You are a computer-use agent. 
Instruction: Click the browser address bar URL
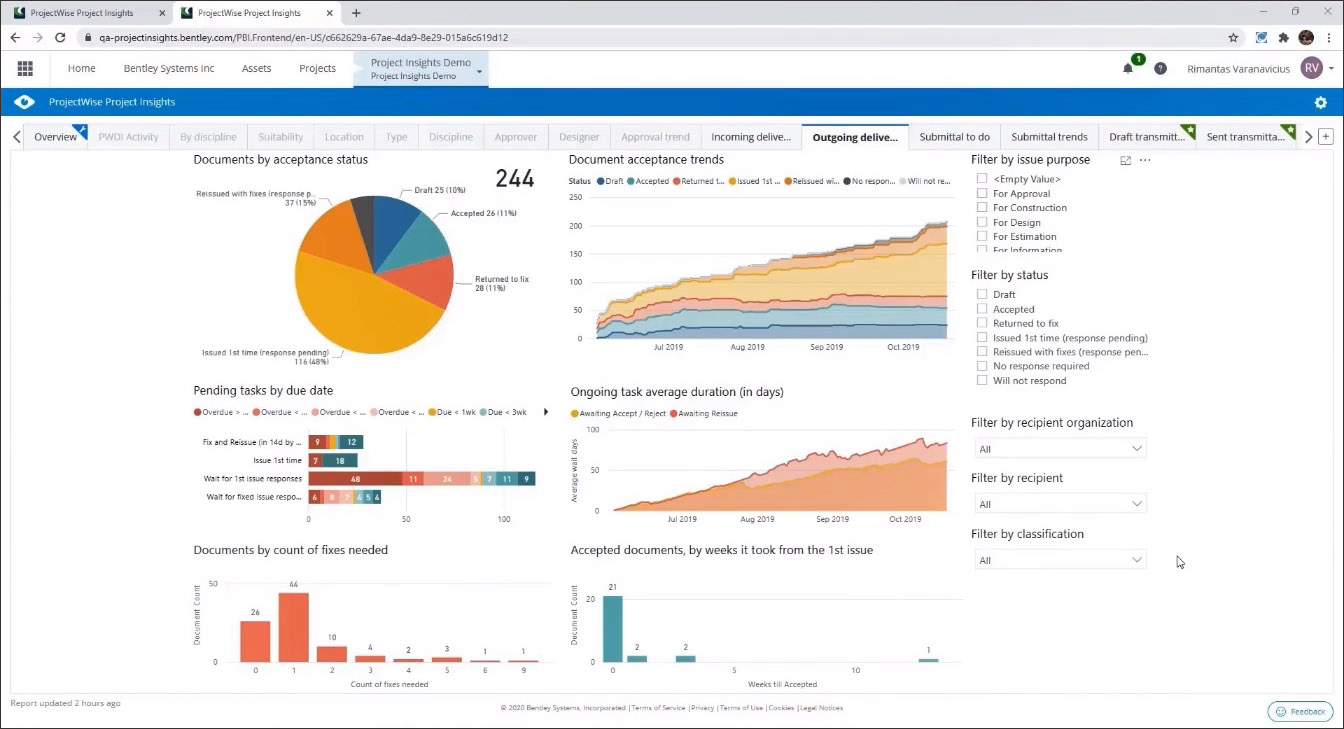tap(302, 38)
